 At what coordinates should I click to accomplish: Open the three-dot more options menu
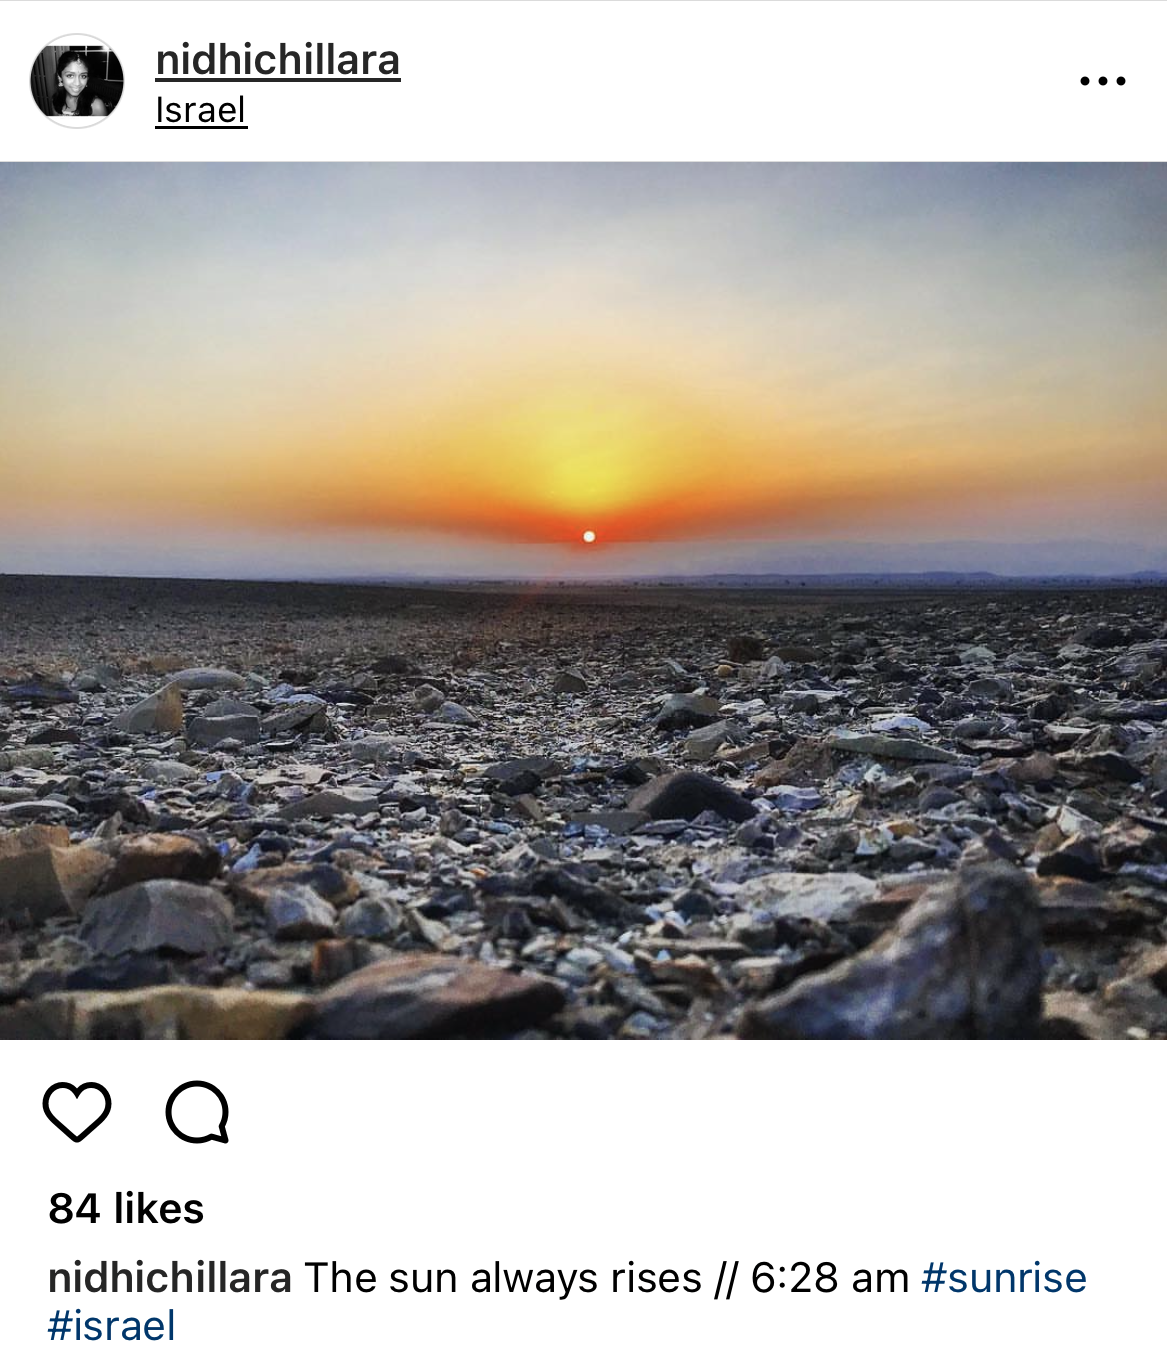(x=1103, y=81)
